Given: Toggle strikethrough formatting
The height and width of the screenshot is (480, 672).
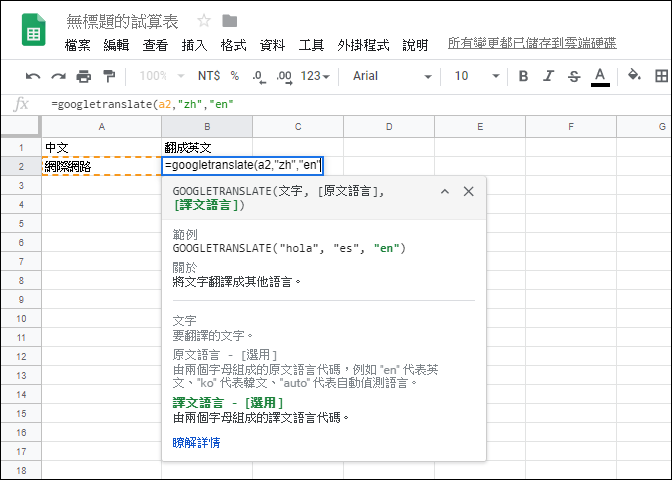Looking at the screenshot, I should coord(574,77).
